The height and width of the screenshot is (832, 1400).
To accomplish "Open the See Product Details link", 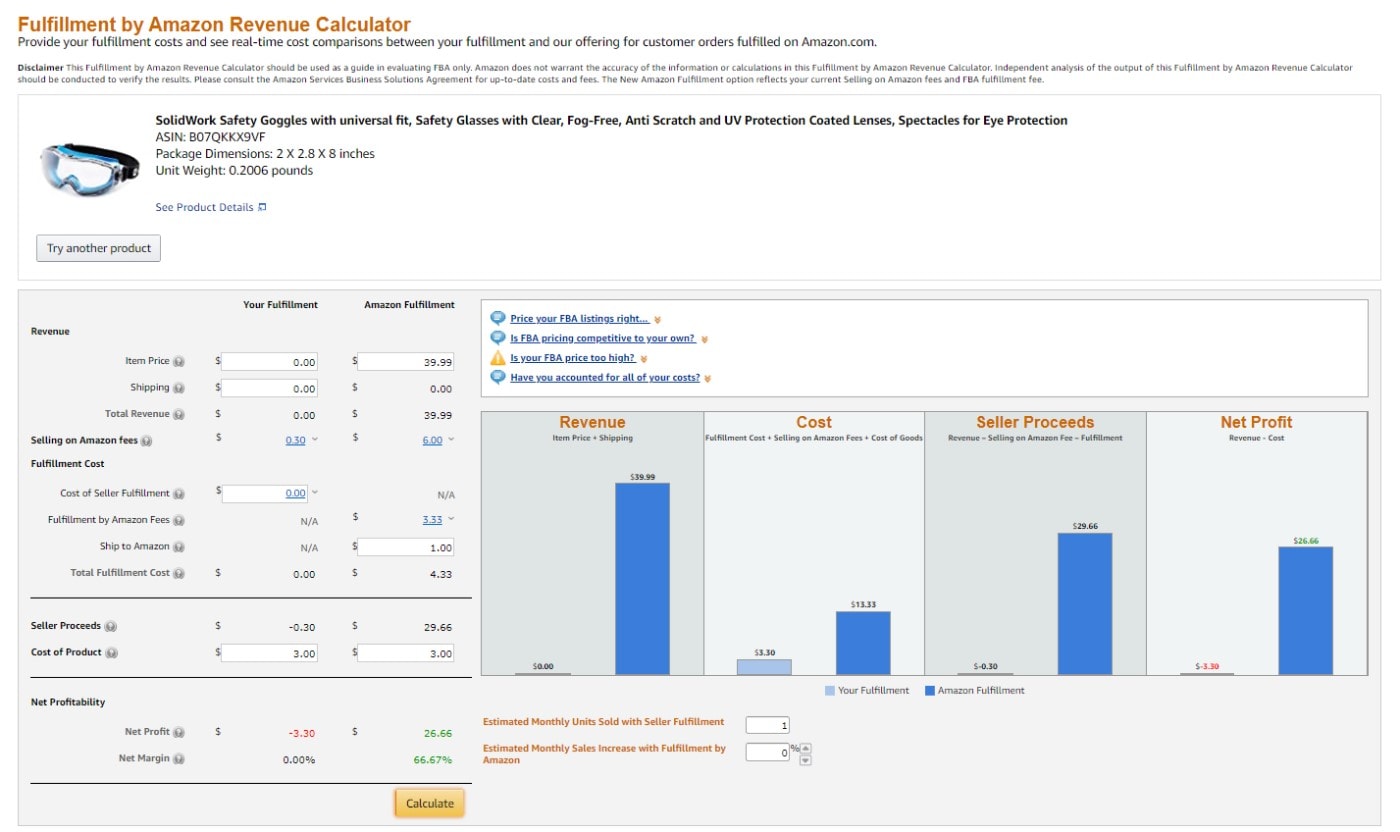I will (x=205, y=207).
